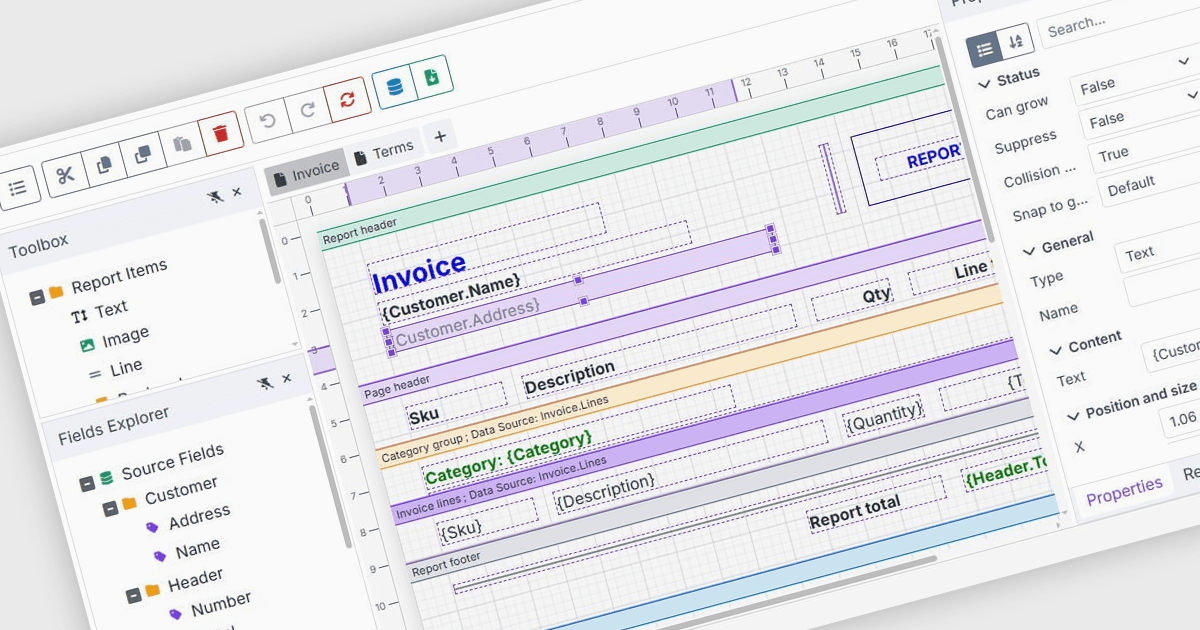The height and width of the screenshot is (630, 1200).
Task: Open the Type dropdown showing Text
Action: [1158, 247]
